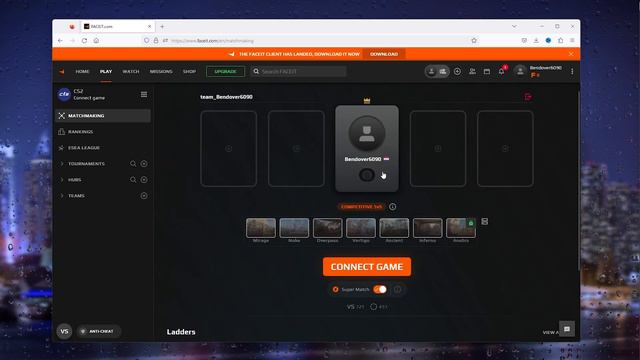The image size is (640, 360).
Task: Click the Competitive 5v5 mode label
Action: click(x=361, y=207)
